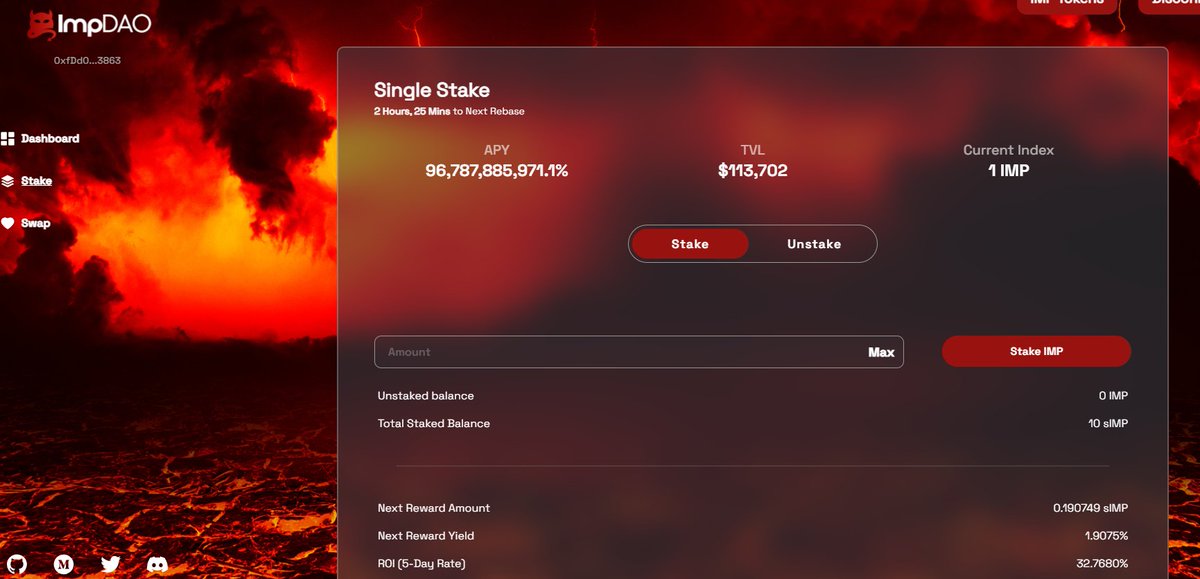Open the Medium icon link
Image resolution: width=1200 pixels, height=579 pixels.
64,564
